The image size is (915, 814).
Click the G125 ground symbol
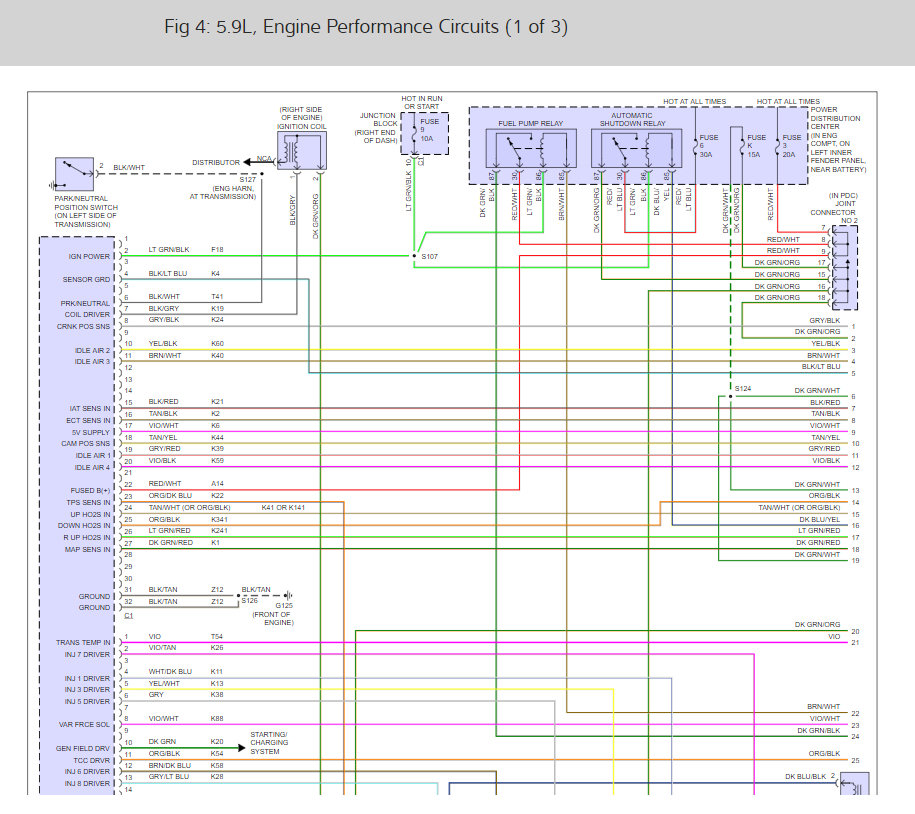(x=288, y=596)
